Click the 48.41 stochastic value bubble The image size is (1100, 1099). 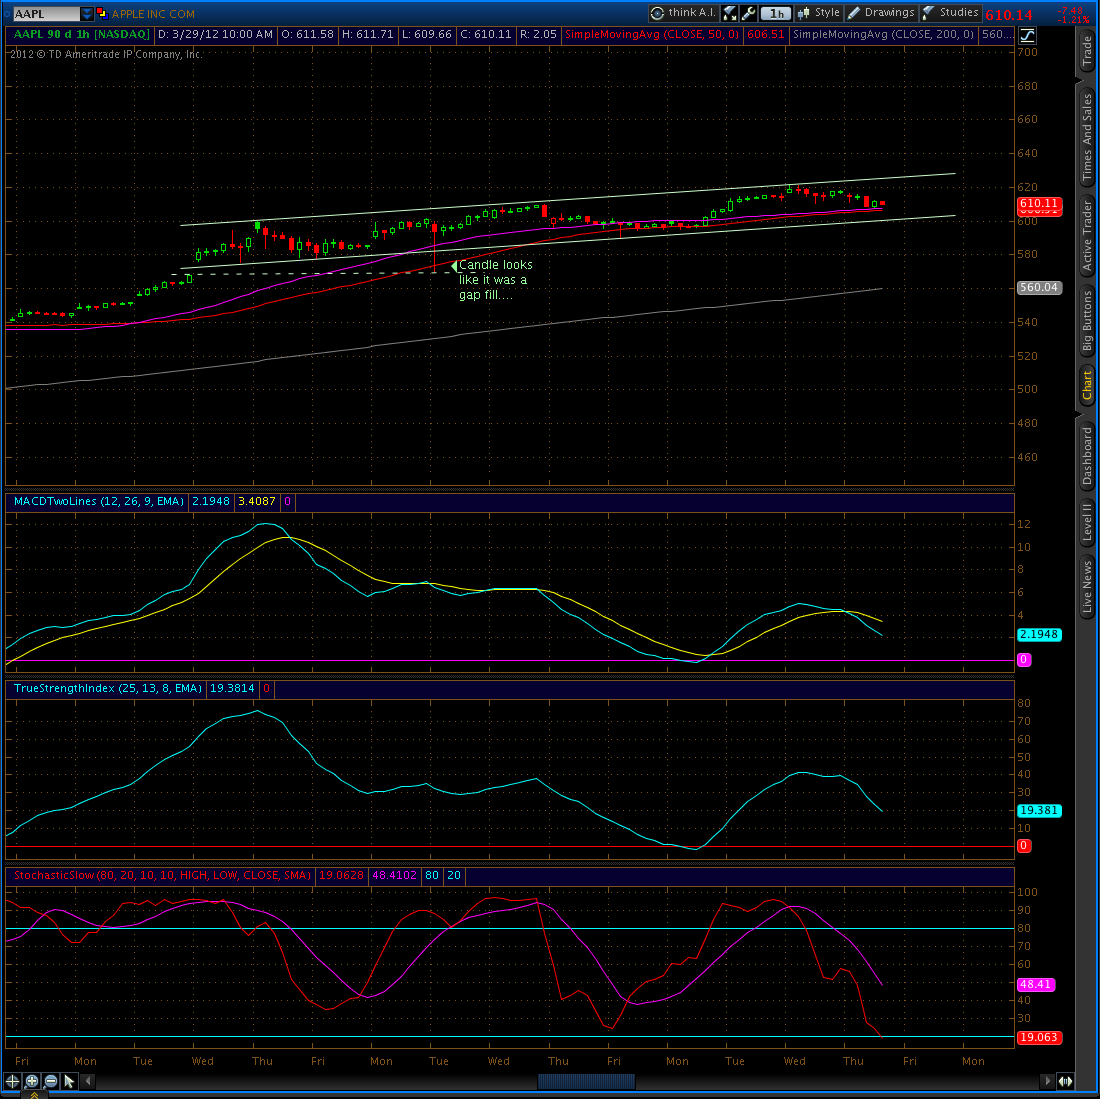coord(1036,985)
